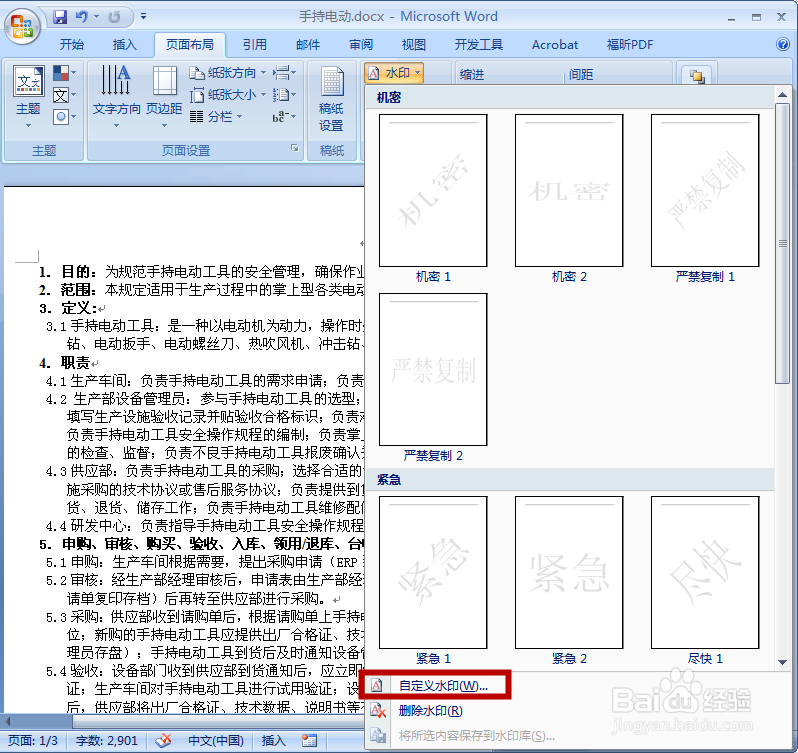Click macro recording icon in status bar

309,741
